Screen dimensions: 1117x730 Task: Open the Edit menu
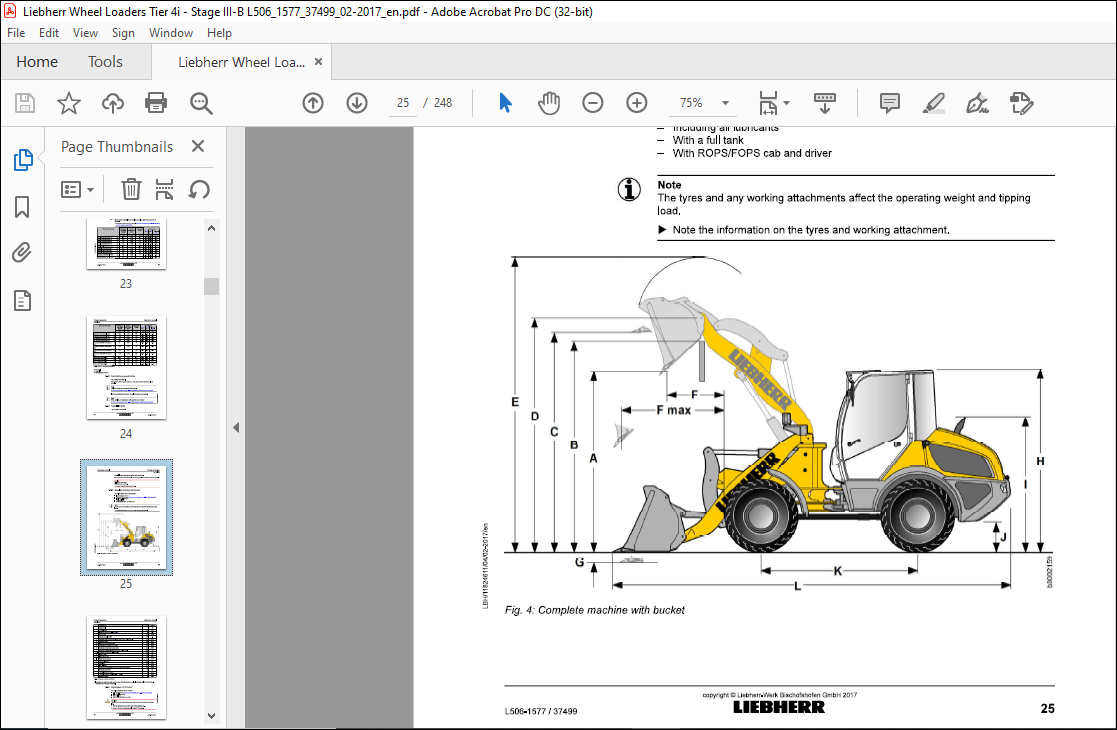[x=49, y=33]
